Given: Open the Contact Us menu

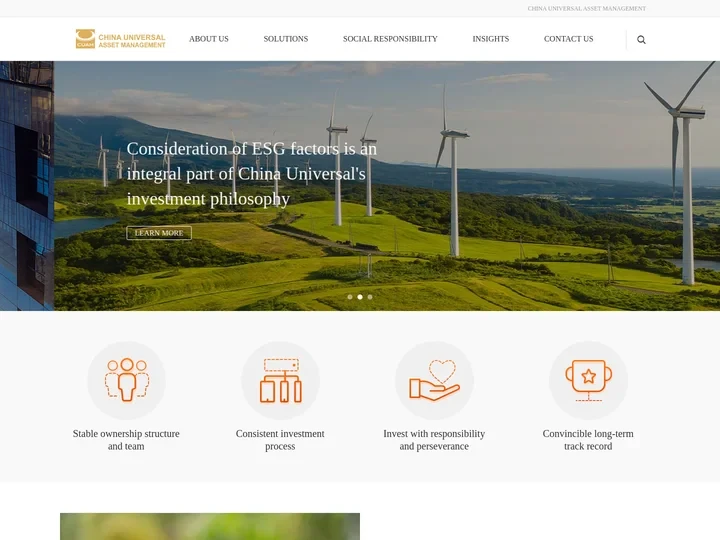Looking at the screenshot, I should 568,39.
